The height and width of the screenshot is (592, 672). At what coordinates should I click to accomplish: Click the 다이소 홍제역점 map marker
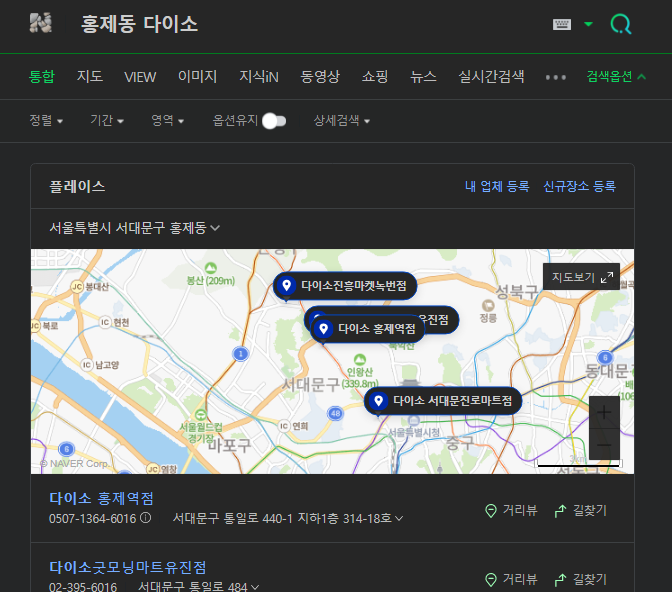(368, 329)
